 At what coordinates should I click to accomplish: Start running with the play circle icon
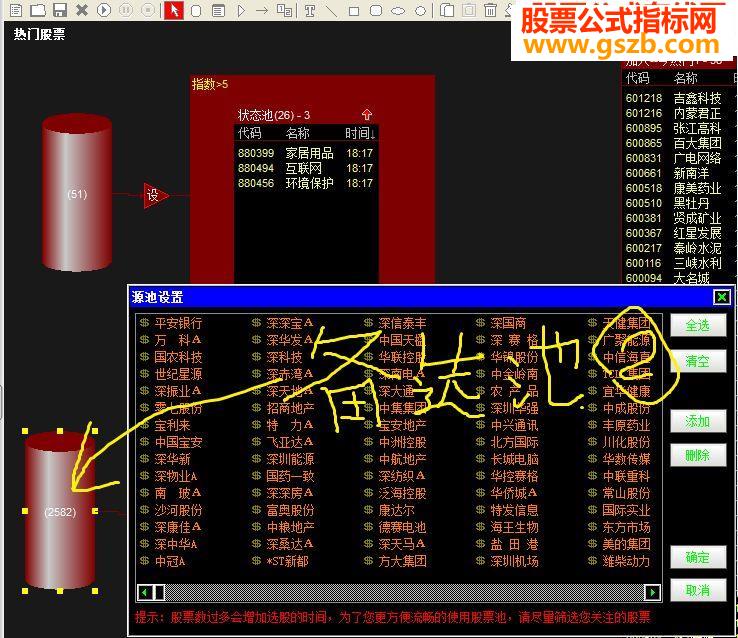click(x=104, y=10)
